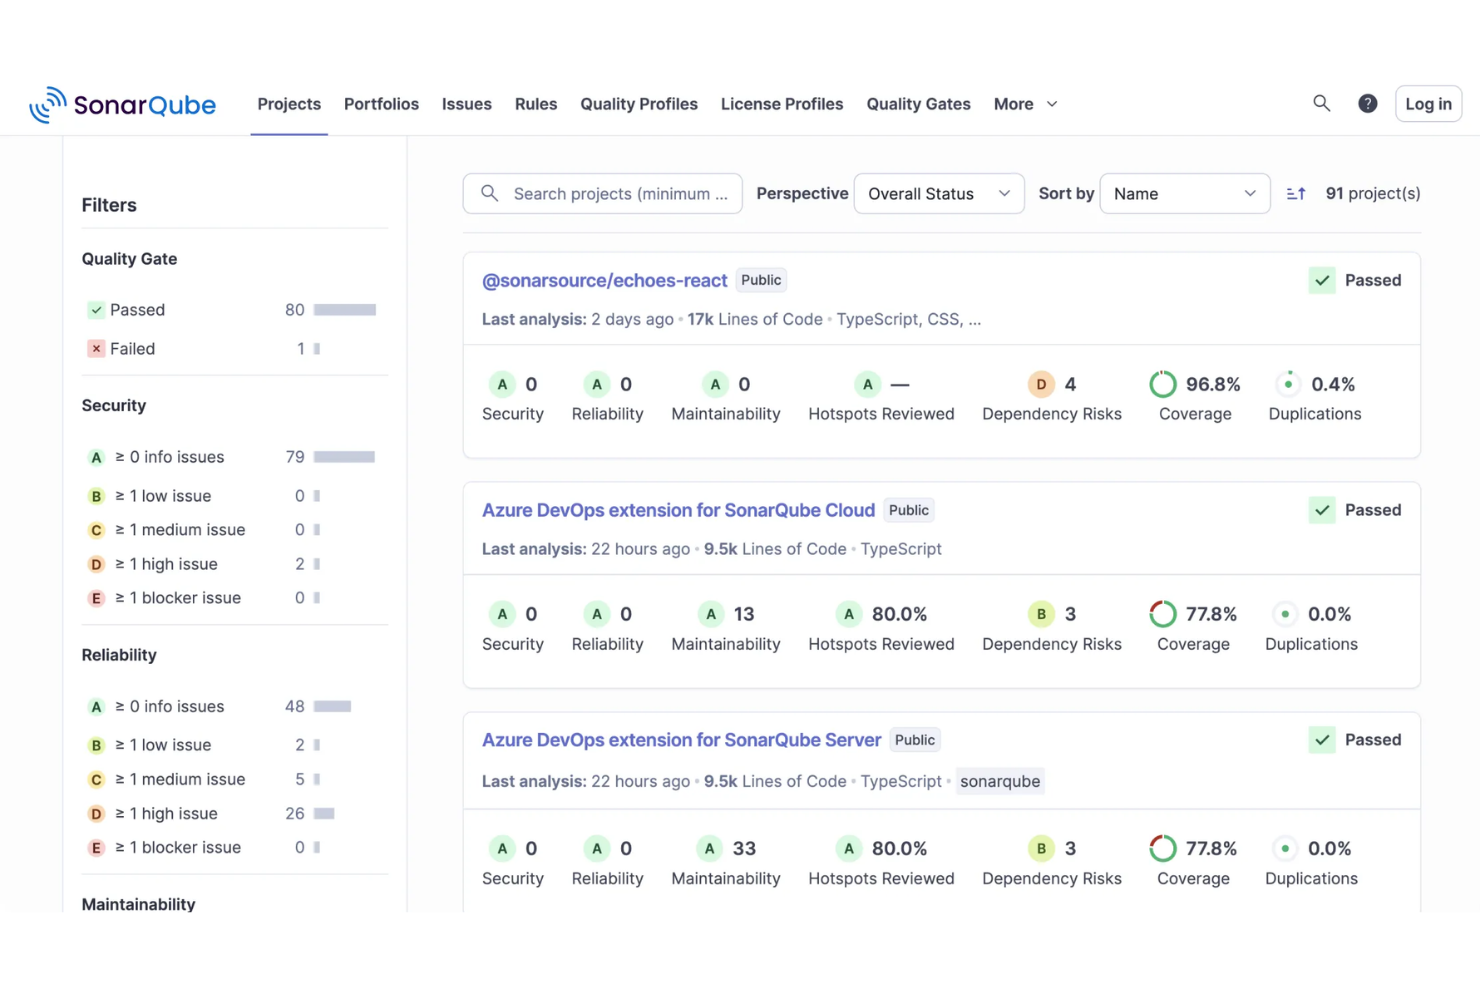Expand the More navigation menu
The width and height of the screenshot is (1480, 987).
point(1025,103)
